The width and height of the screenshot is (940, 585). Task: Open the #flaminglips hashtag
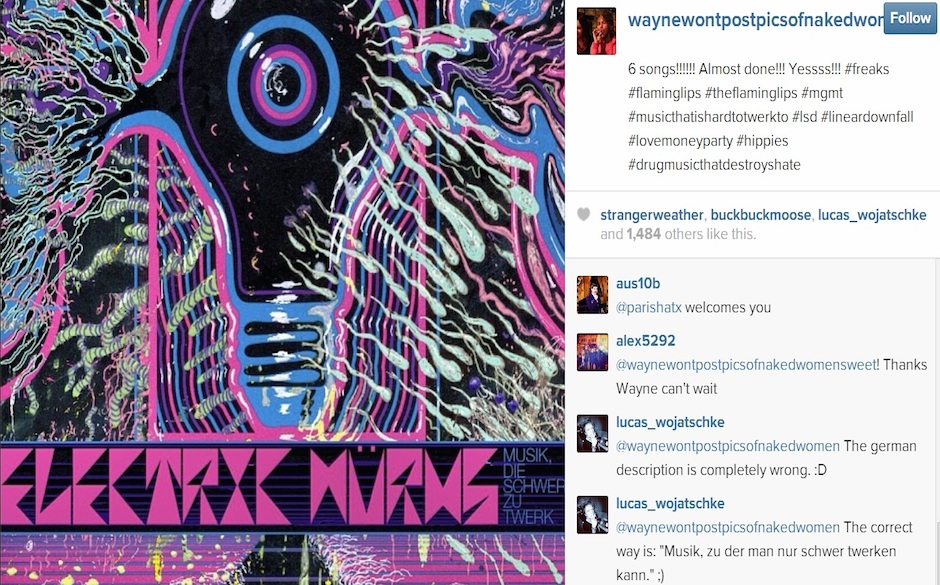tap(664, 93)
